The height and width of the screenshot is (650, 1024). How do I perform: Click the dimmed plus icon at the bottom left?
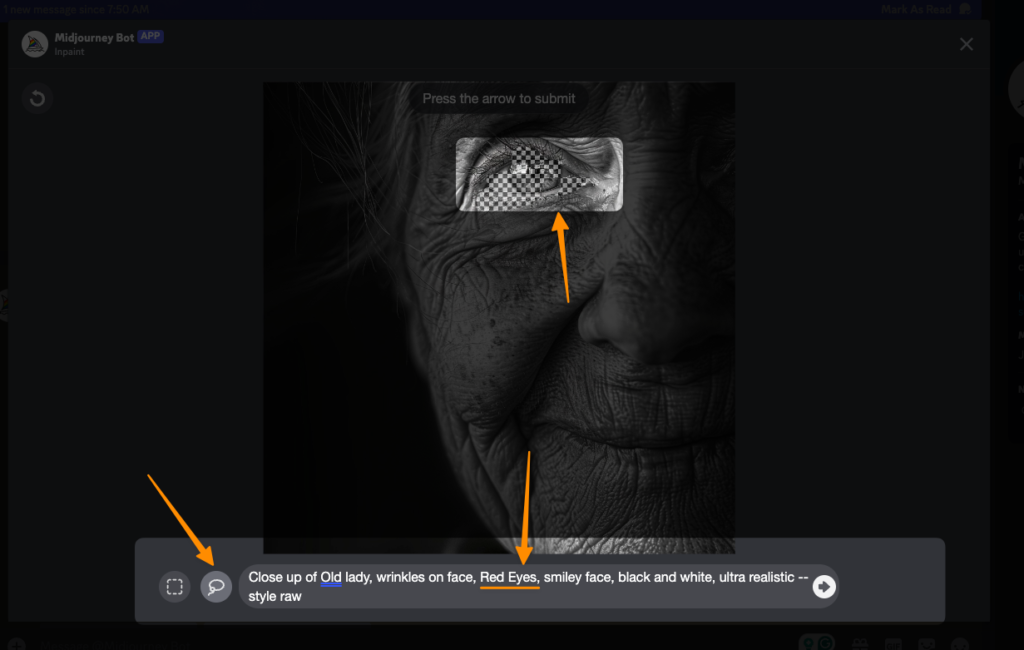(15, 644)
